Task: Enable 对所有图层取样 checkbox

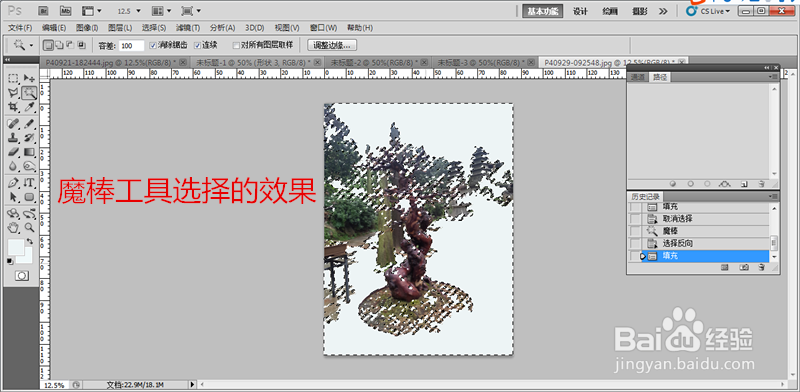Action: (236, 45)
